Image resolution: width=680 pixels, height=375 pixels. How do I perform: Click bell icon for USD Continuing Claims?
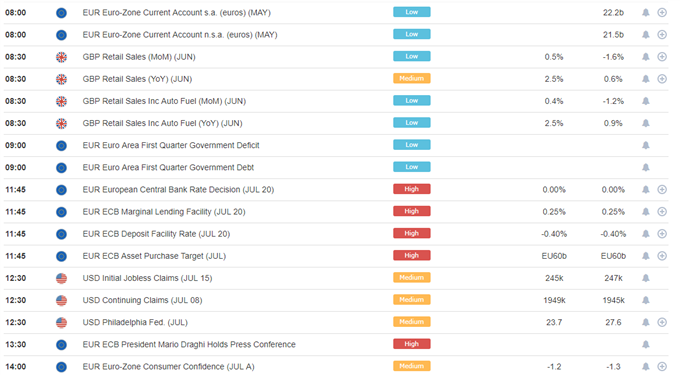[646, 300]
